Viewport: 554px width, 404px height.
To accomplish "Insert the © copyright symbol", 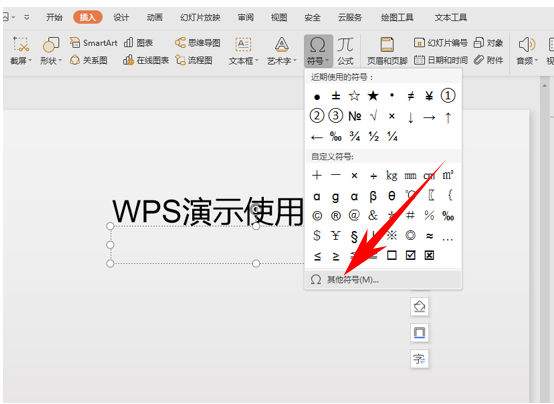I will [x=317, y=215].
